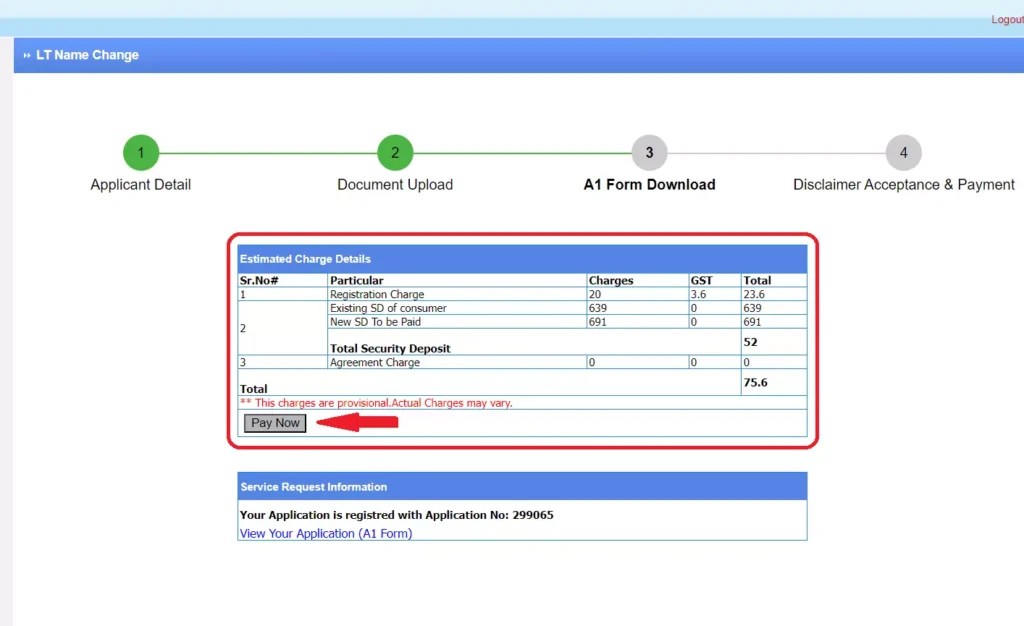Screen dimensions: 1024x626
Task: Click the Logout link in top right corner
Action: pos(1006,19)
